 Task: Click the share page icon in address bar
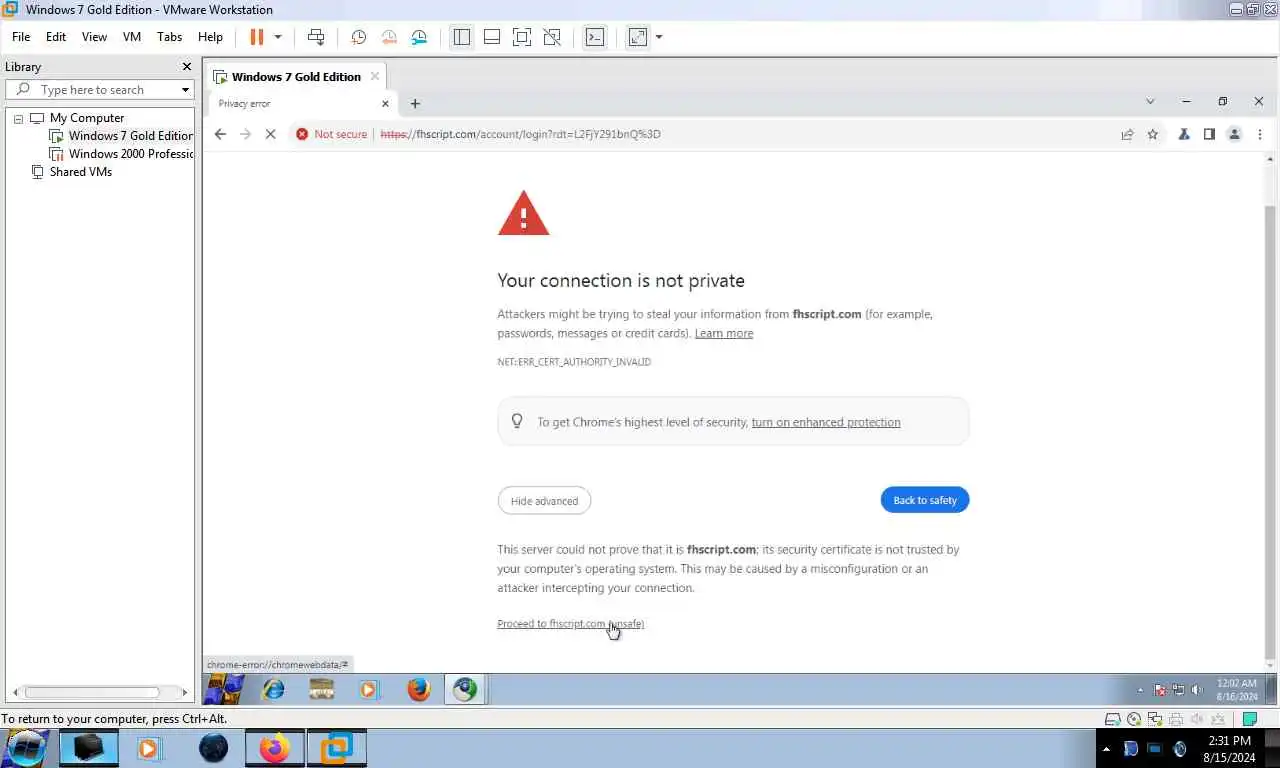(1127, 134)
